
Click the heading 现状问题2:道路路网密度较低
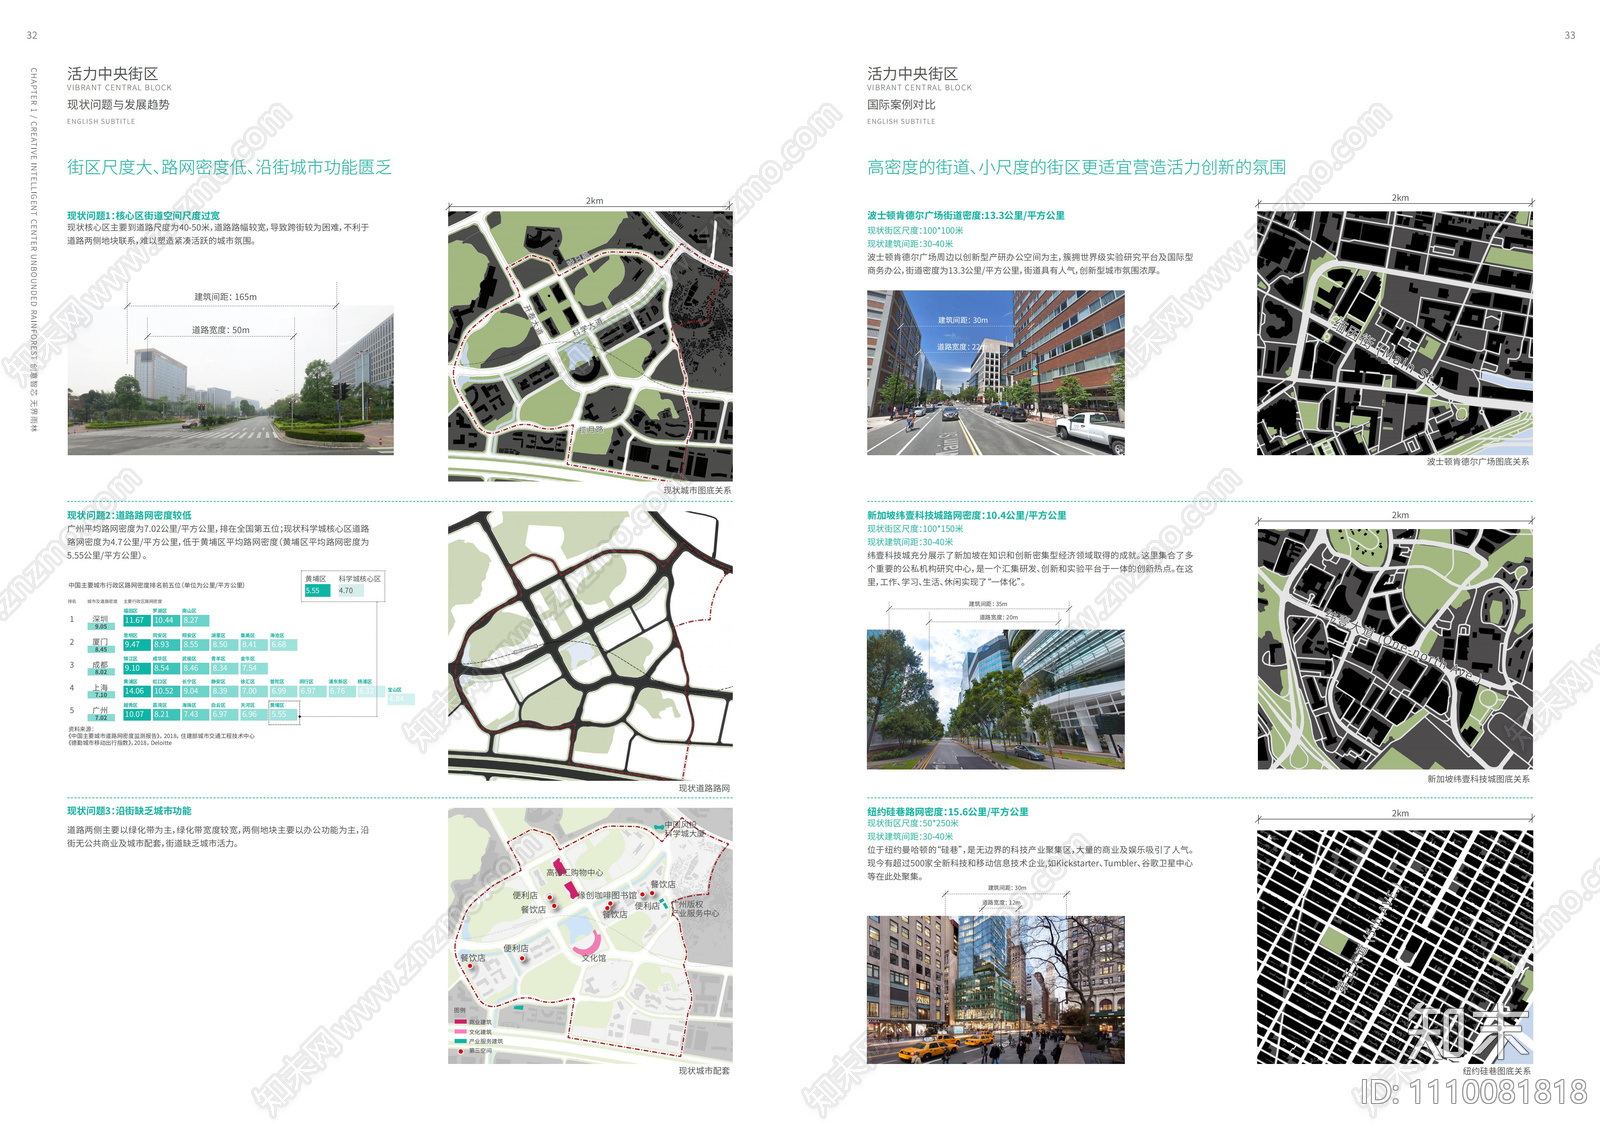coord(129,515)
